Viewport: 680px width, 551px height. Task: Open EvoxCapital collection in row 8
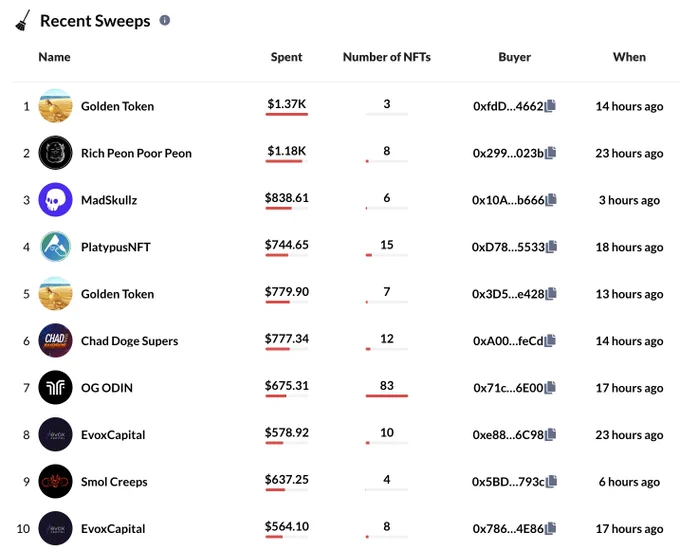tap(113, 435)
